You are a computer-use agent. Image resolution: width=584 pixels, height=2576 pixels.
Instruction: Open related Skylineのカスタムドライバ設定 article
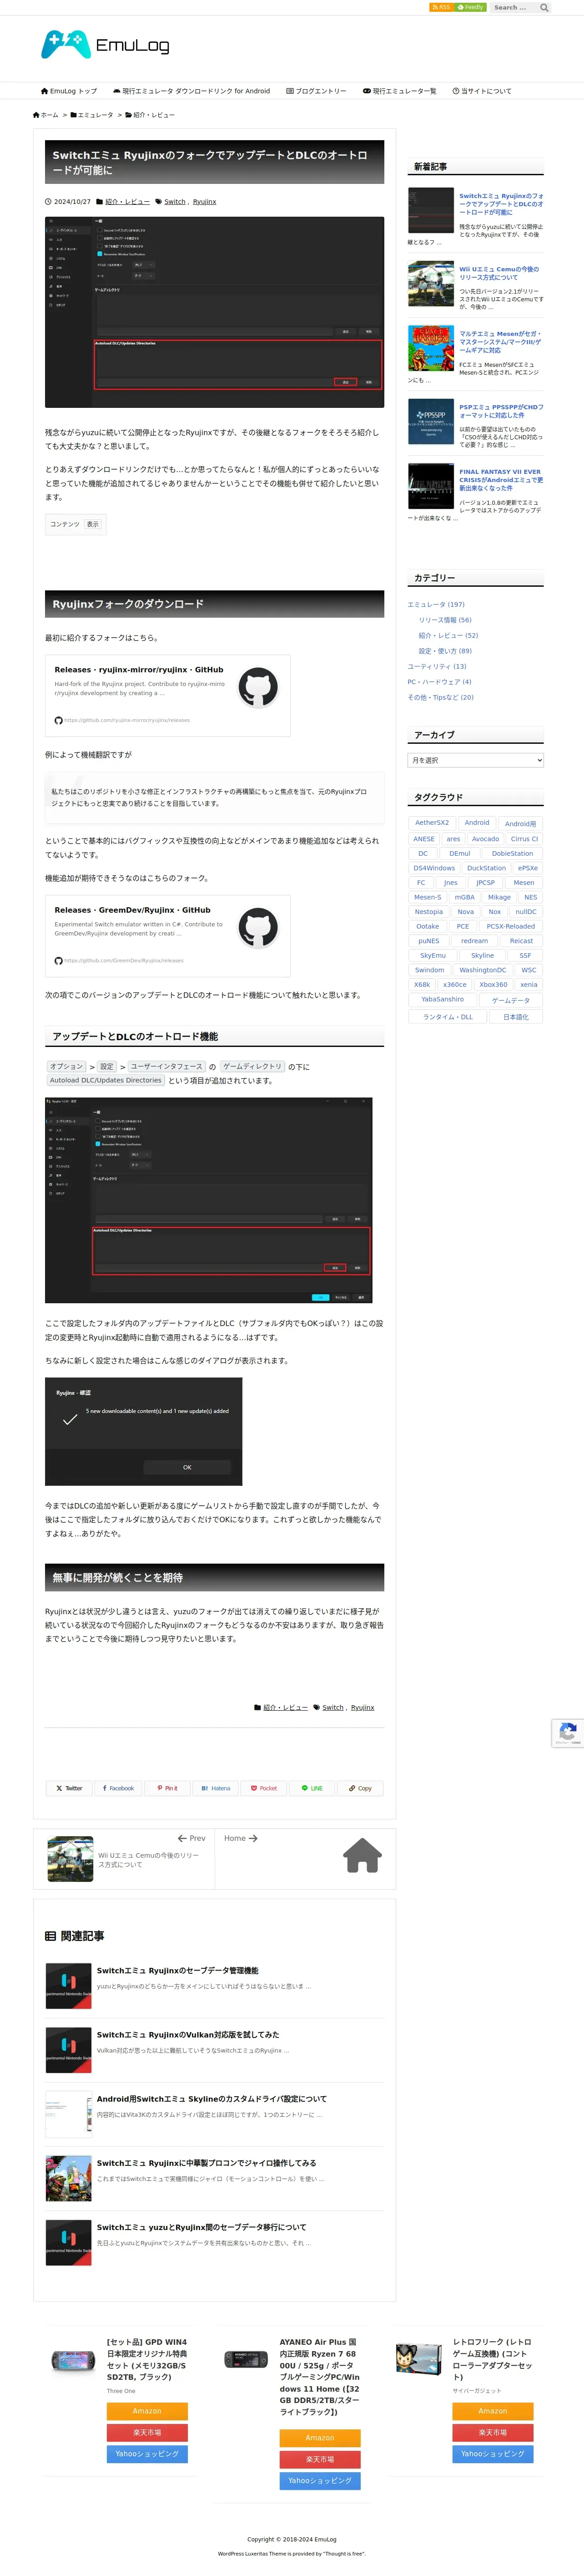(212, 2099)
